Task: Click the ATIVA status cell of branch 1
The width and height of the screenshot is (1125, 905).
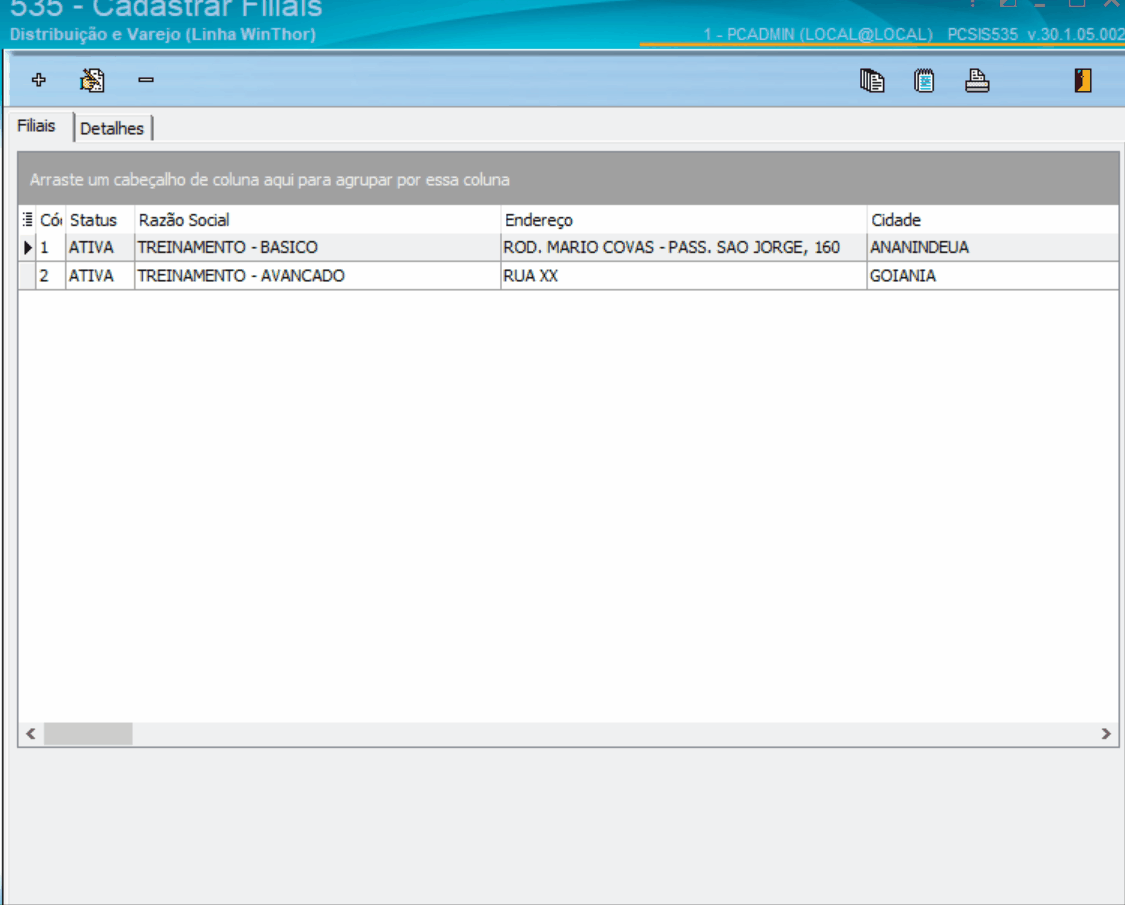Action: tap(100, 248)
